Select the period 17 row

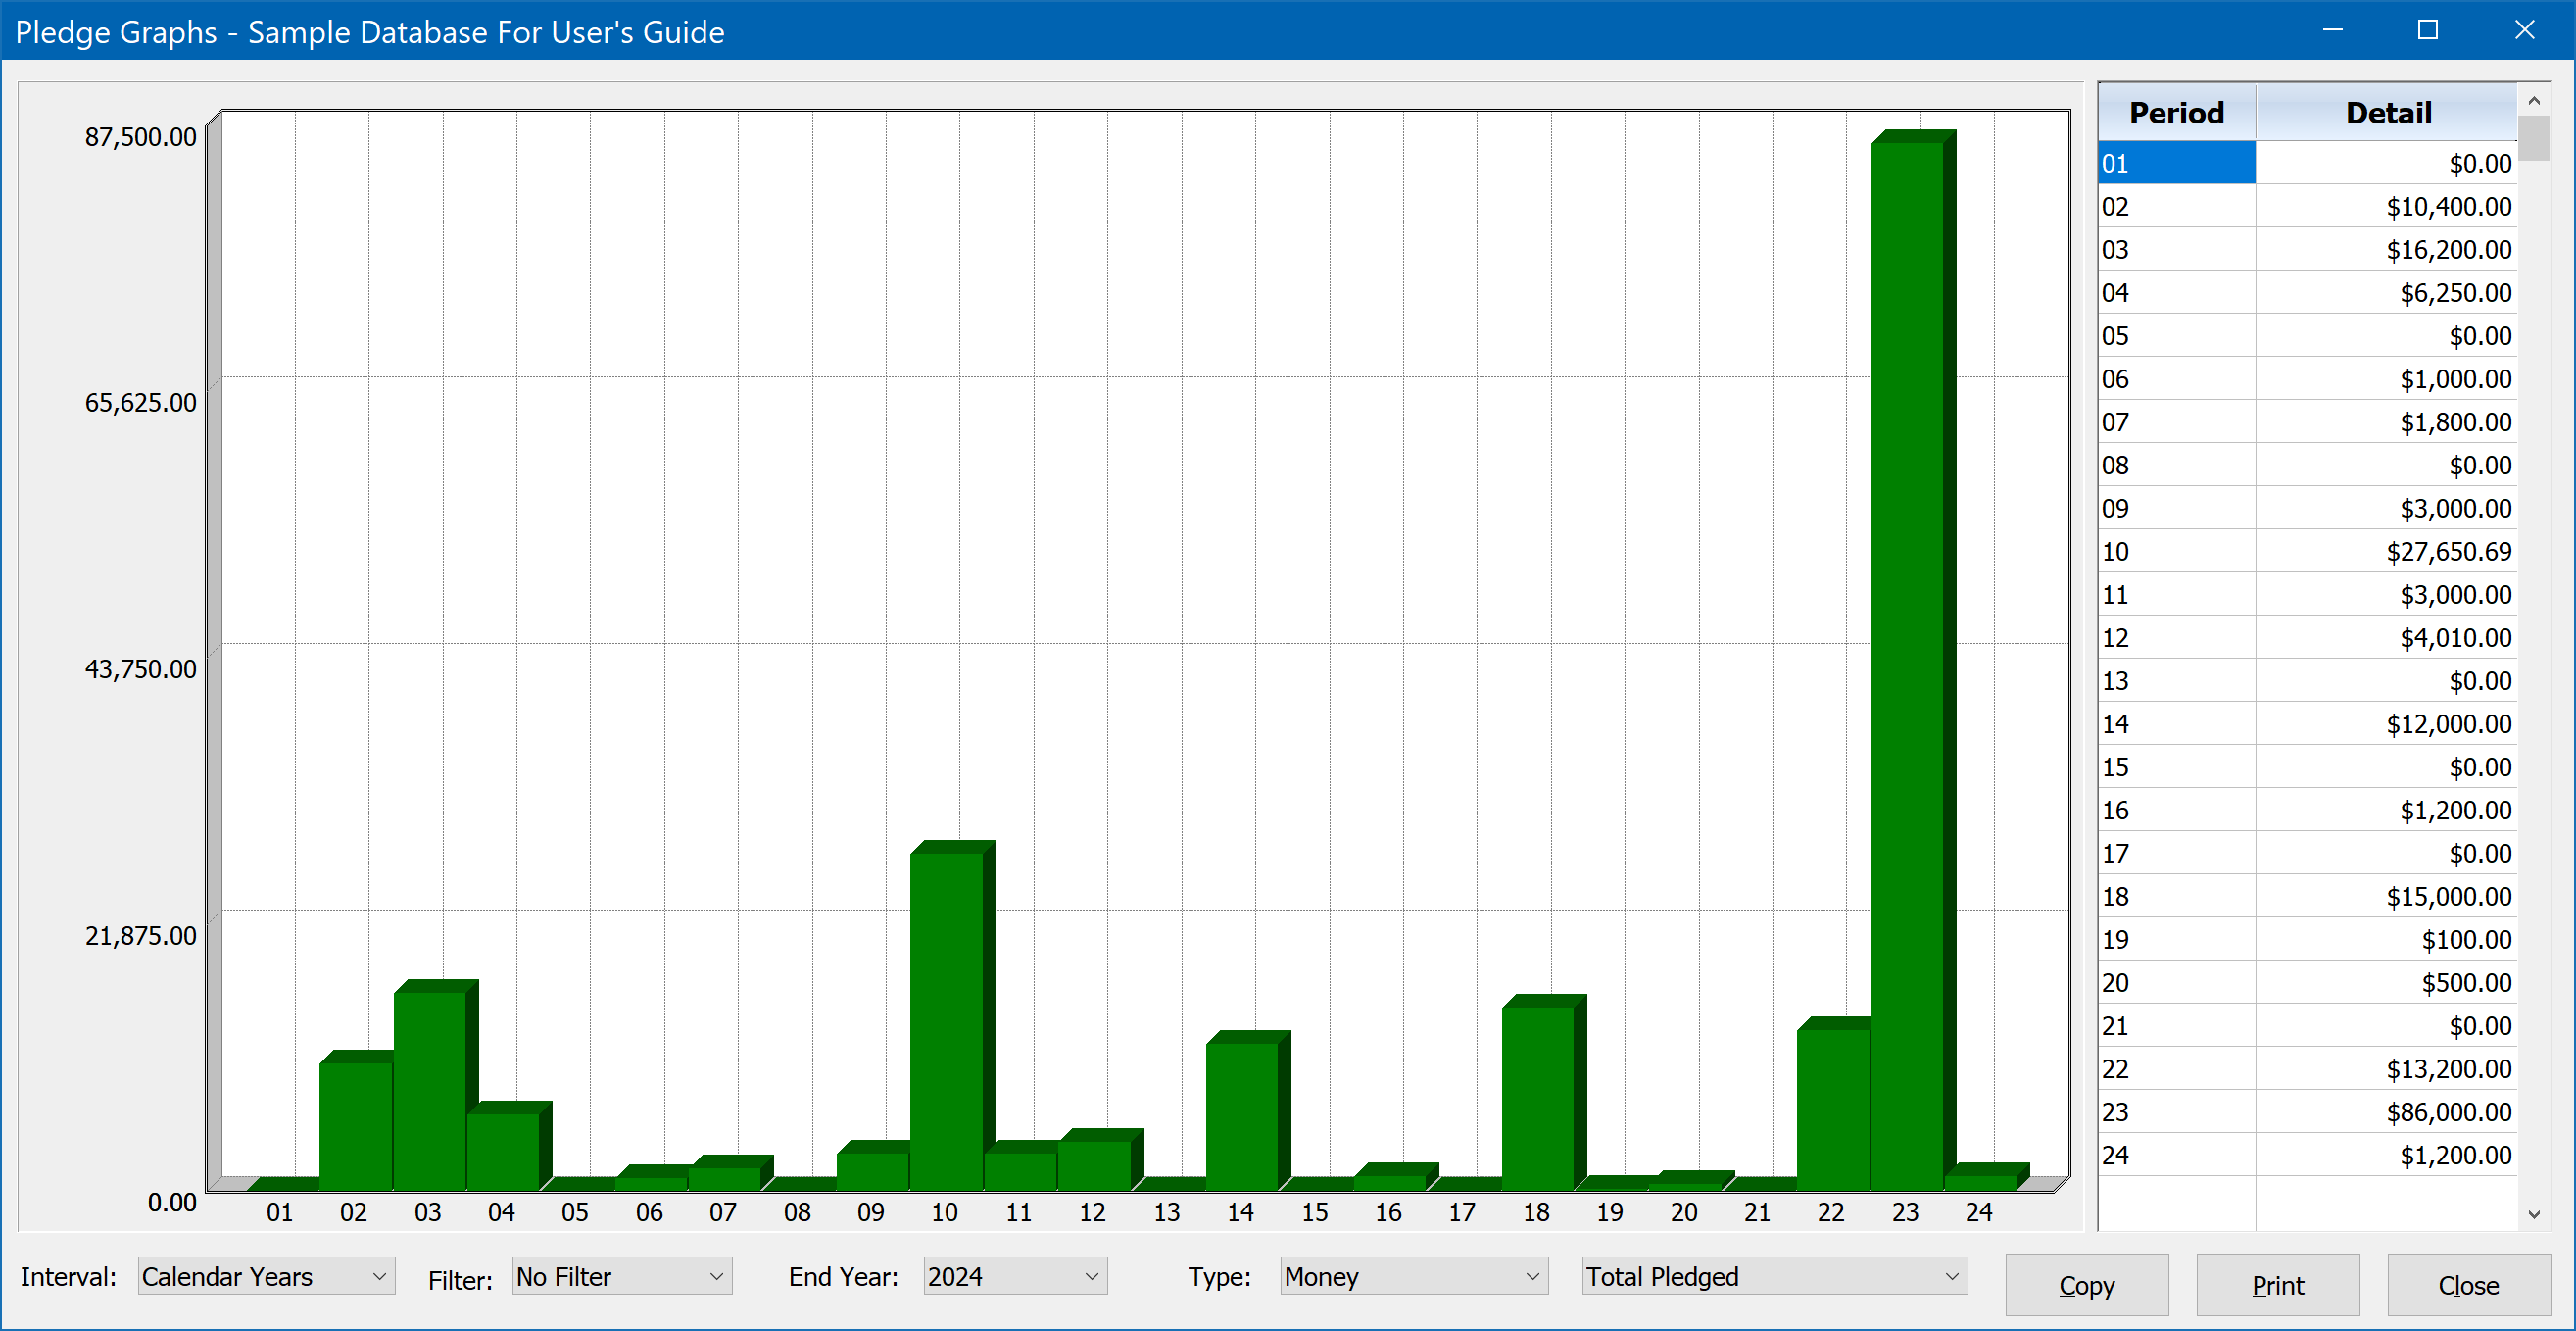pyautogui.click(x=2307, y=853)
